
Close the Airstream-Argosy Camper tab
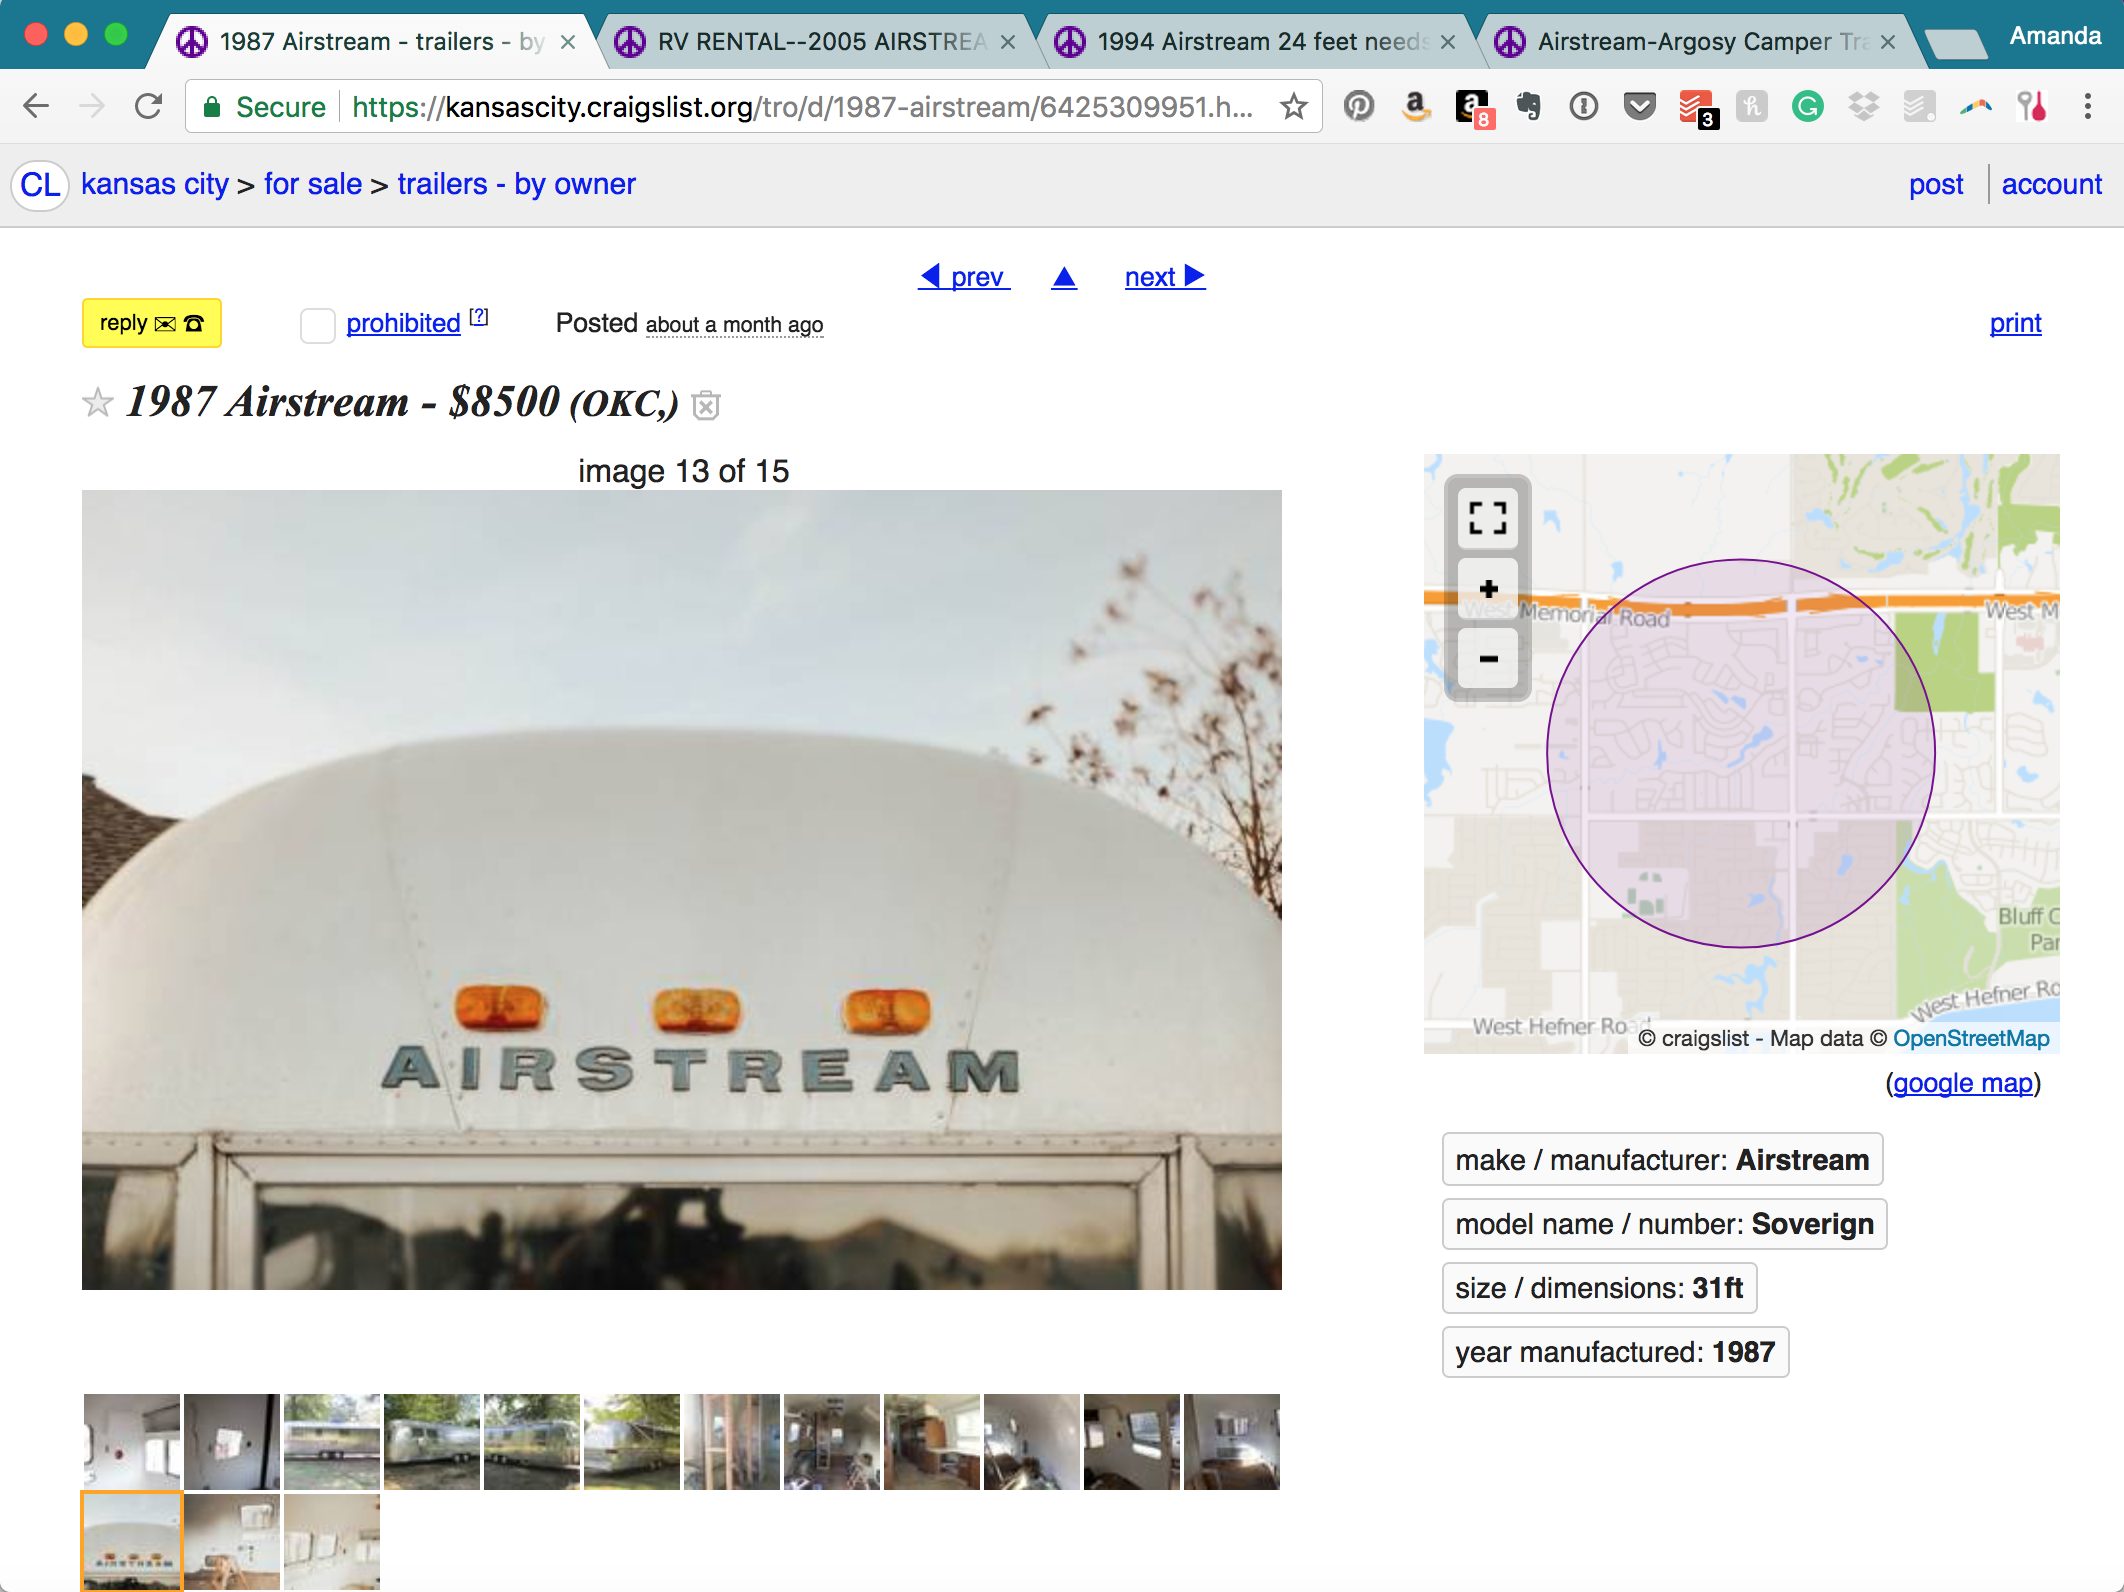(1888, 42)
